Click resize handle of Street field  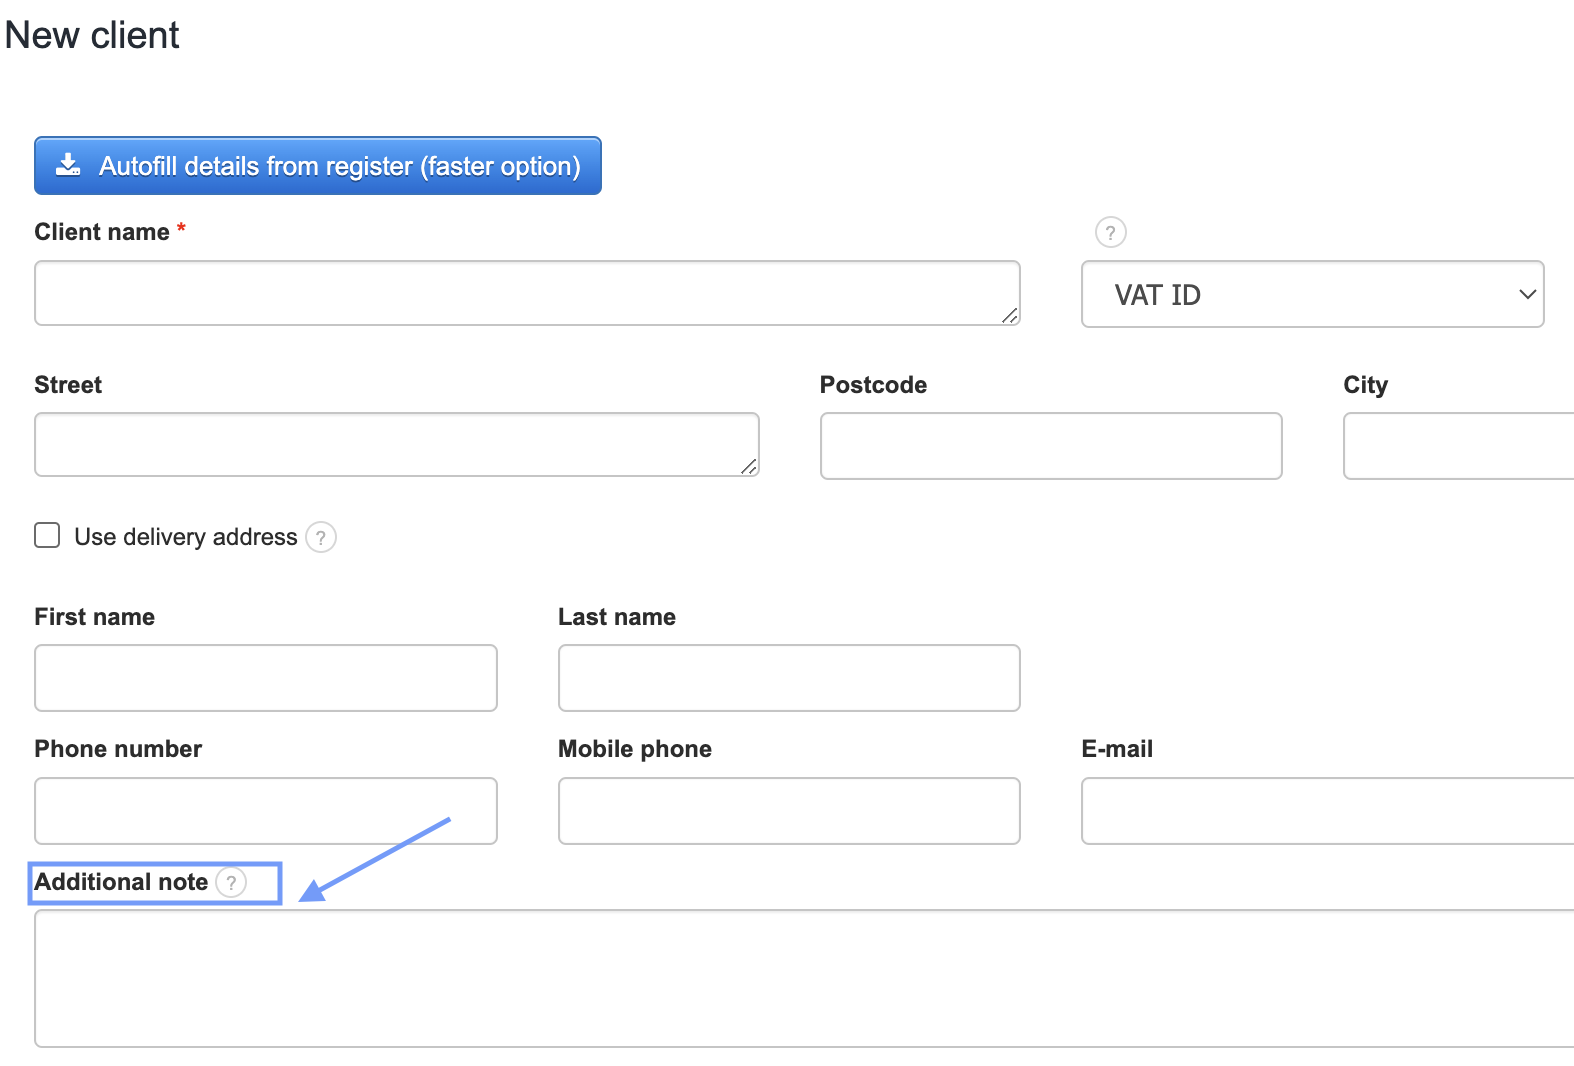coord(748,466)
